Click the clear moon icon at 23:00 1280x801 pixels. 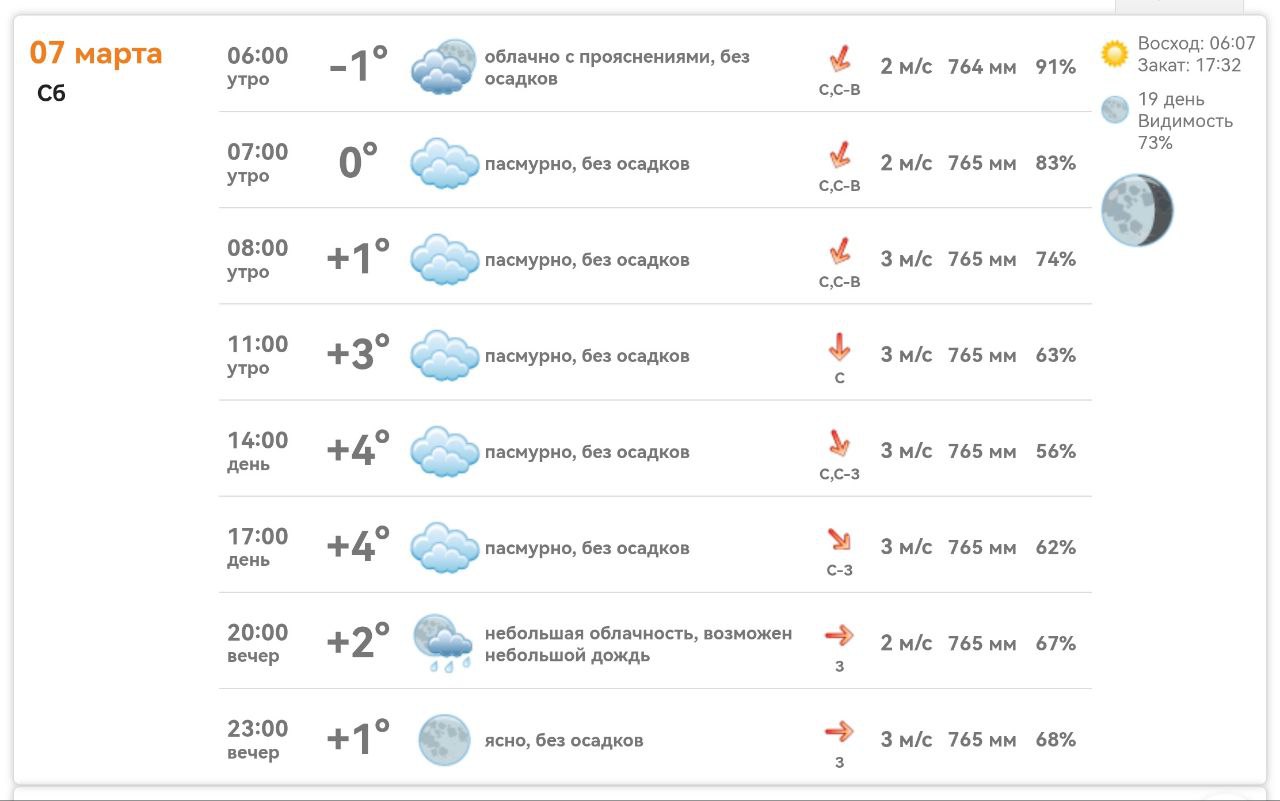tap(444, 740)
